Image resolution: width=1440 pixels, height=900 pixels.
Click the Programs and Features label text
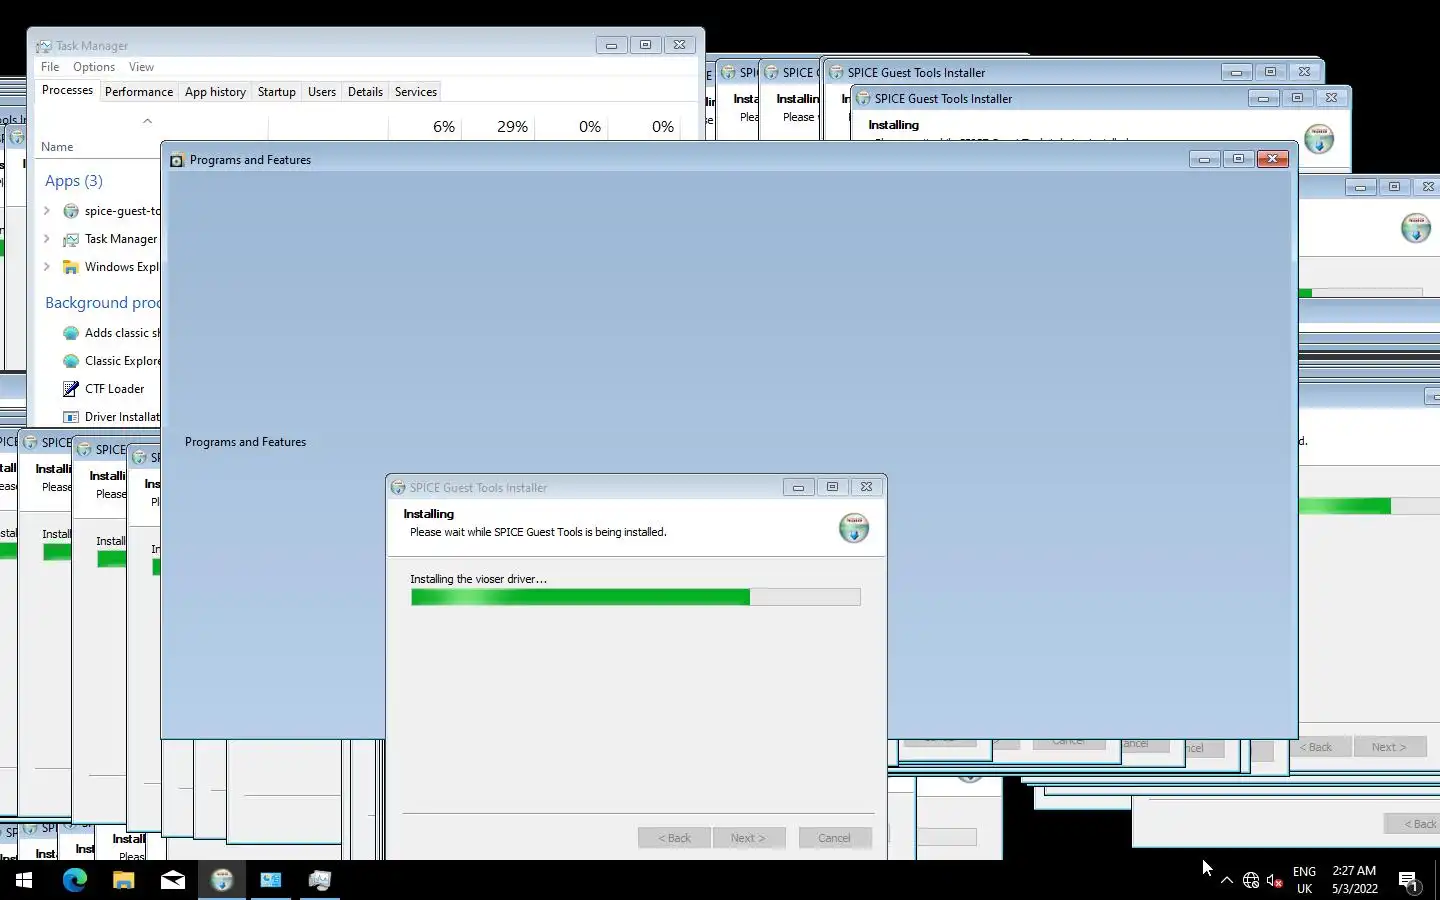point(245,442)
